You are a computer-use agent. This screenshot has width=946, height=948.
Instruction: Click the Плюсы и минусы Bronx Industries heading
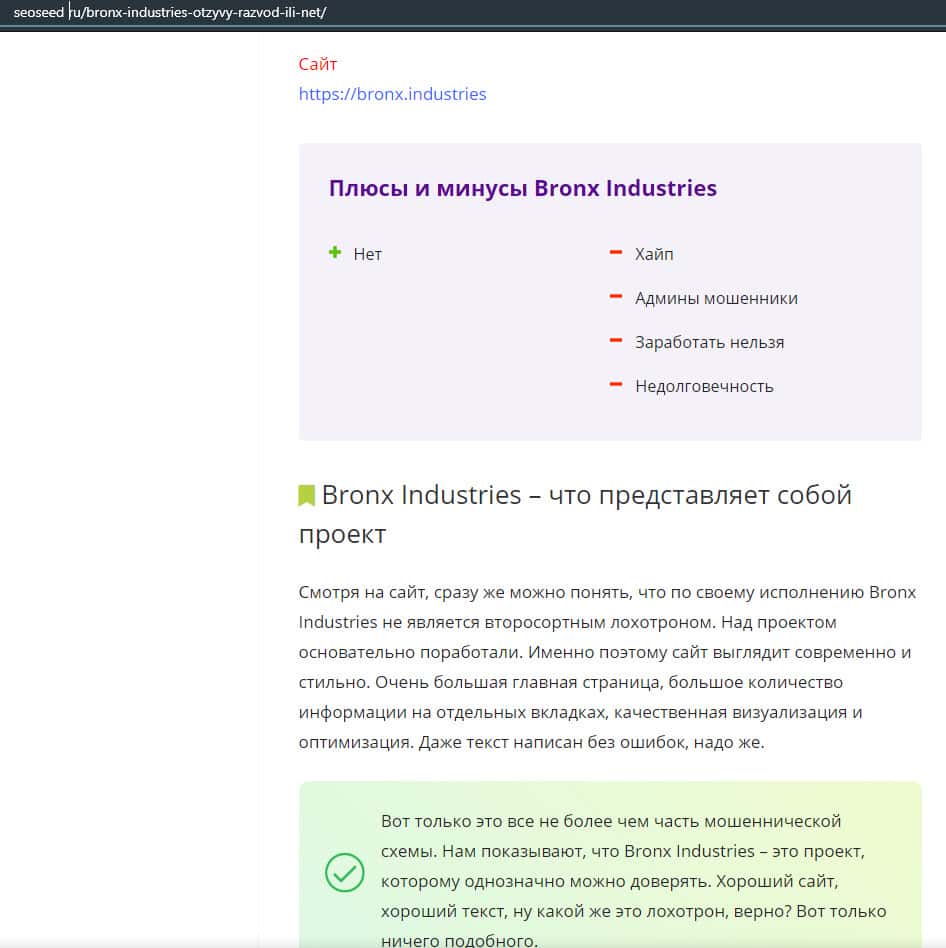tap(522, 188)
